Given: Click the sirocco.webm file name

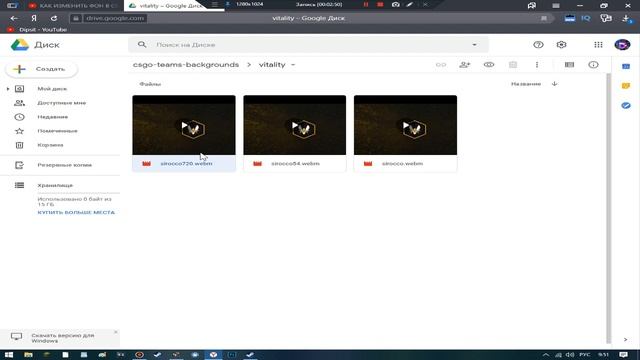Looking at the screenshot, I should click(402, 164).
